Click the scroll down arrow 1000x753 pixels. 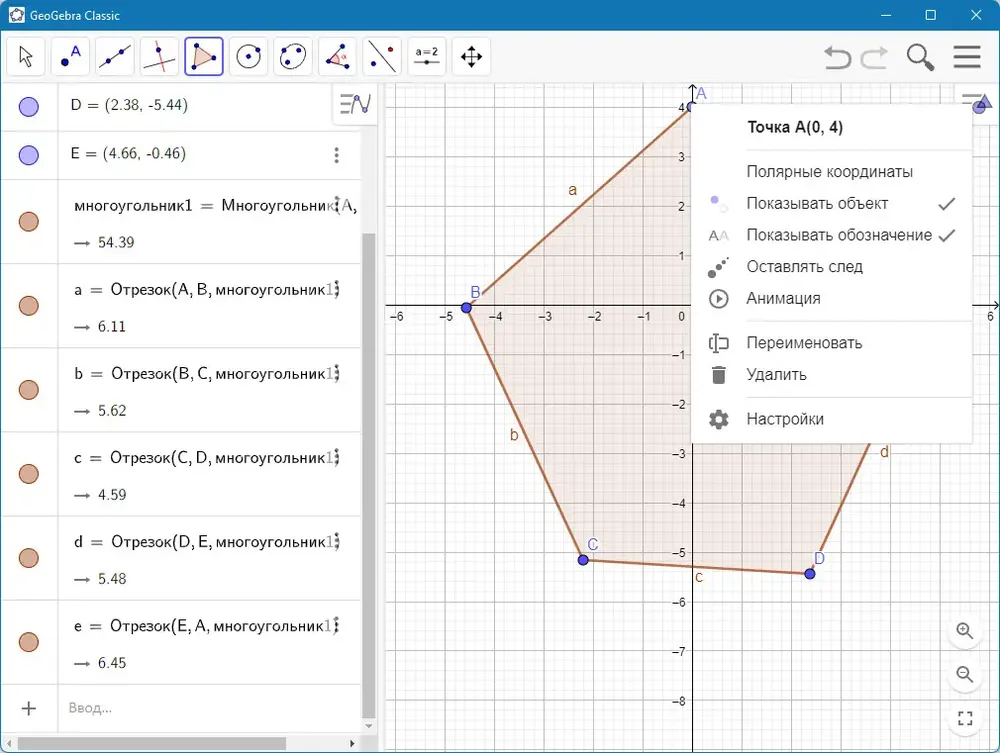(369, 726)
